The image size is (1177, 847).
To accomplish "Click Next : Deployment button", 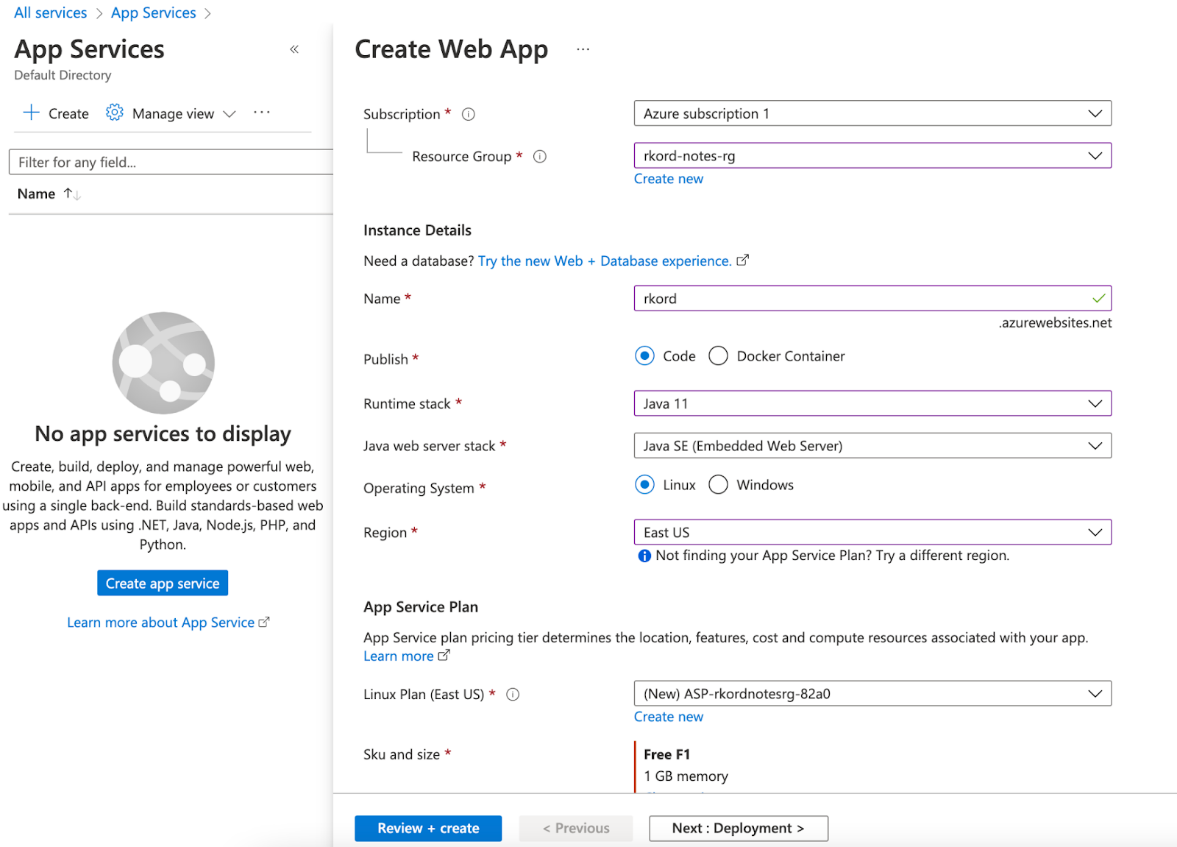I will [x=739, y=828].
